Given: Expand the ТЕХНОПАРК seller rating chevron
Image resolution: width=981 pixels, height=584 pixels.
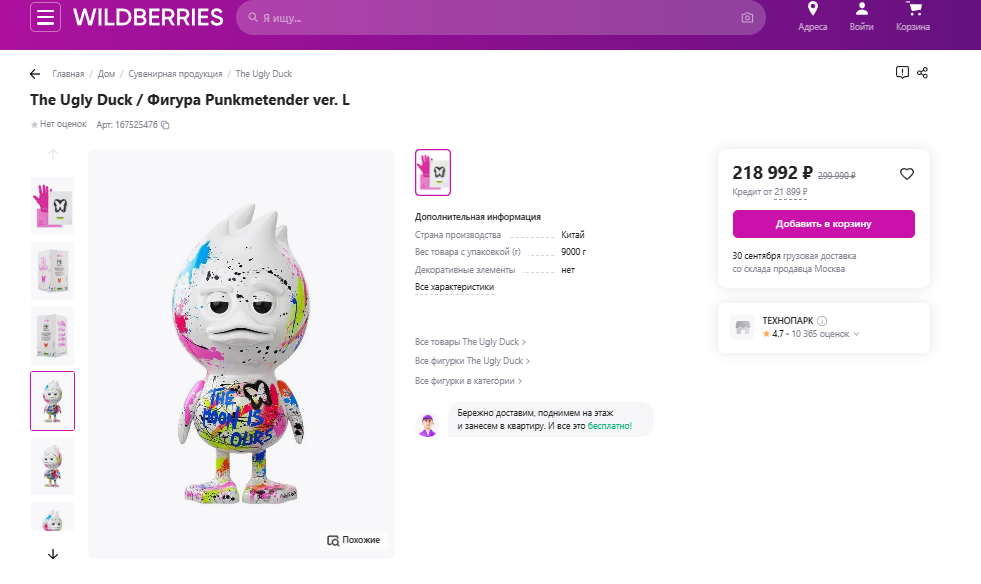Looking at the screenshot, I should click(x=857, y=334).
